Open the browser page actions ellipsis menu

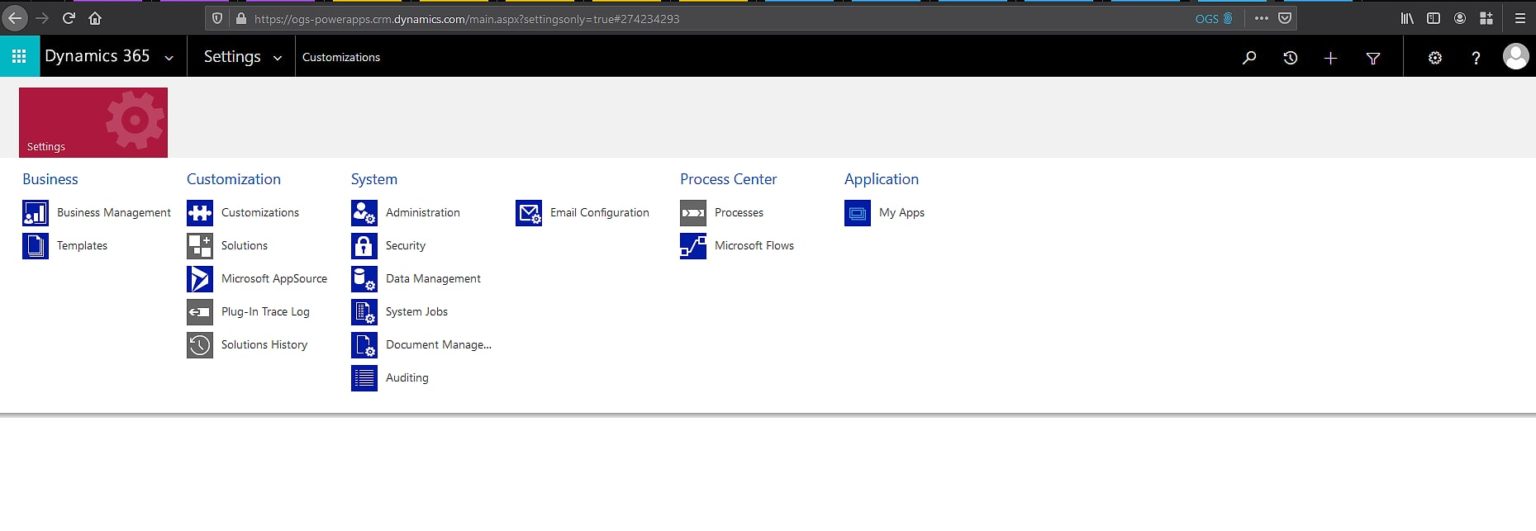point(1261,18)
